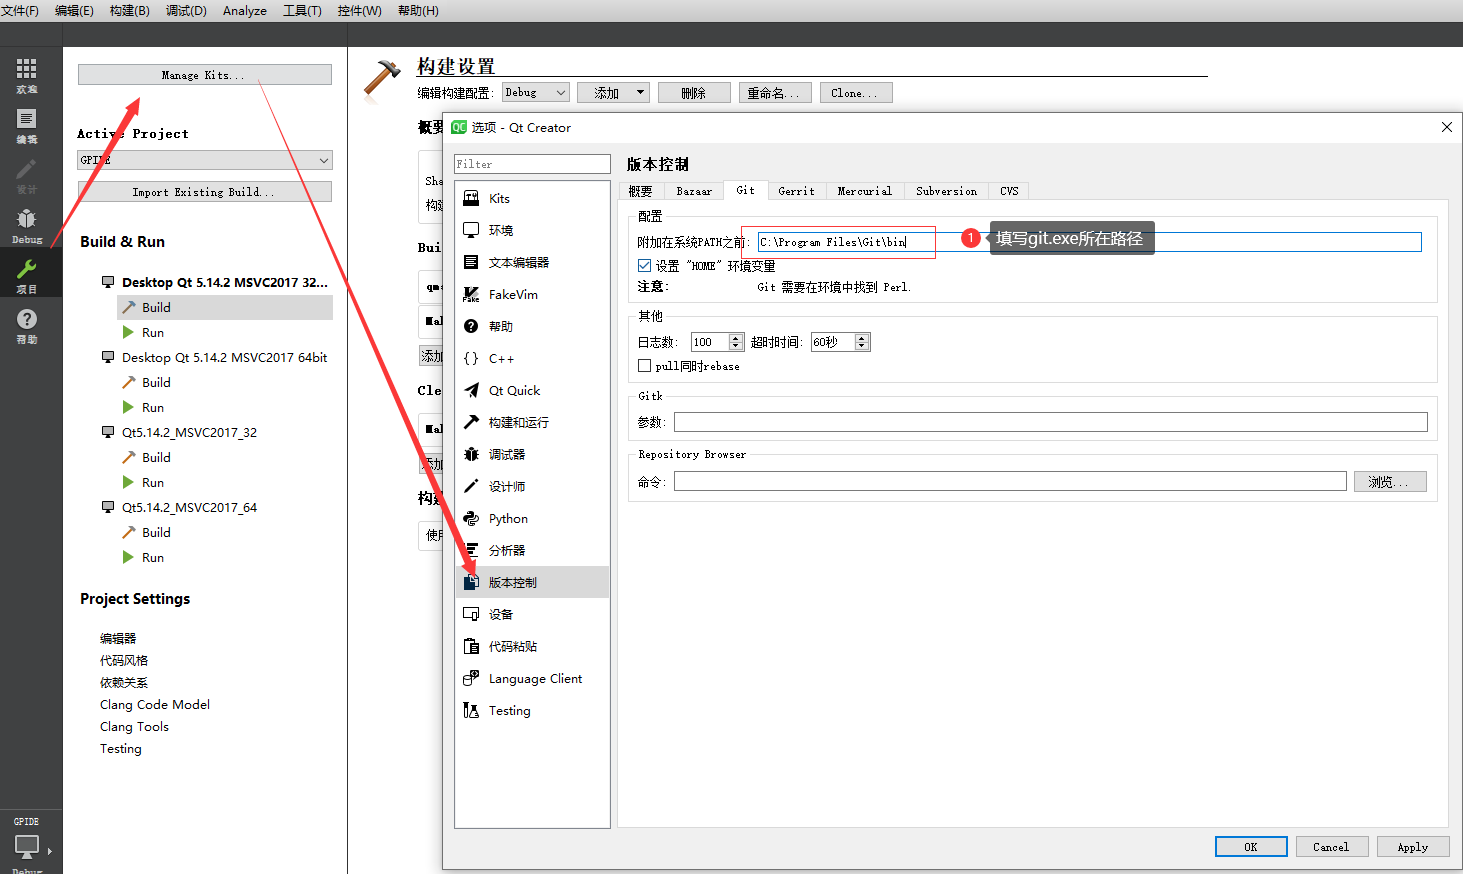Open Qt Quick options category
1463x874 pixels.
click(x=532, y=390)
